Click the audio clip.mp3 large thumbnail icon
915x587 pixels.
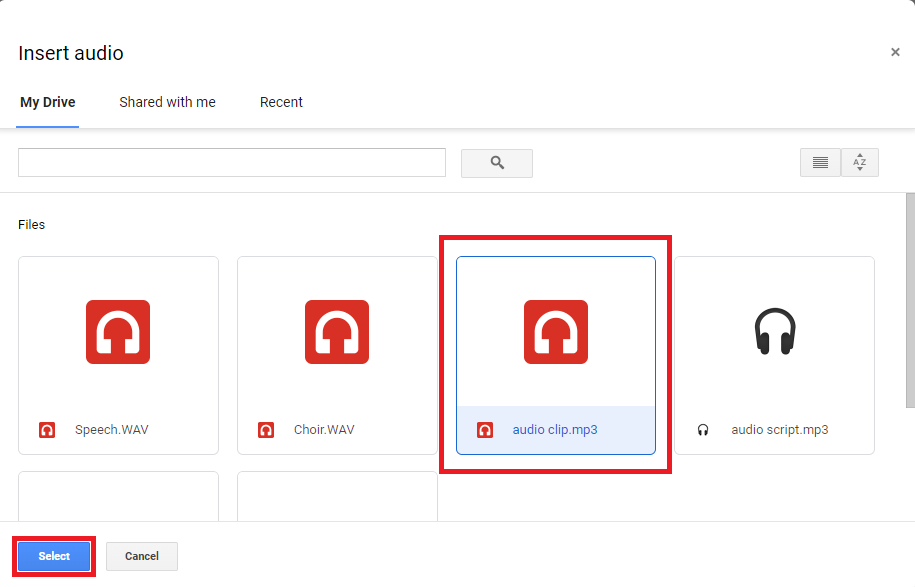point(556,332)
